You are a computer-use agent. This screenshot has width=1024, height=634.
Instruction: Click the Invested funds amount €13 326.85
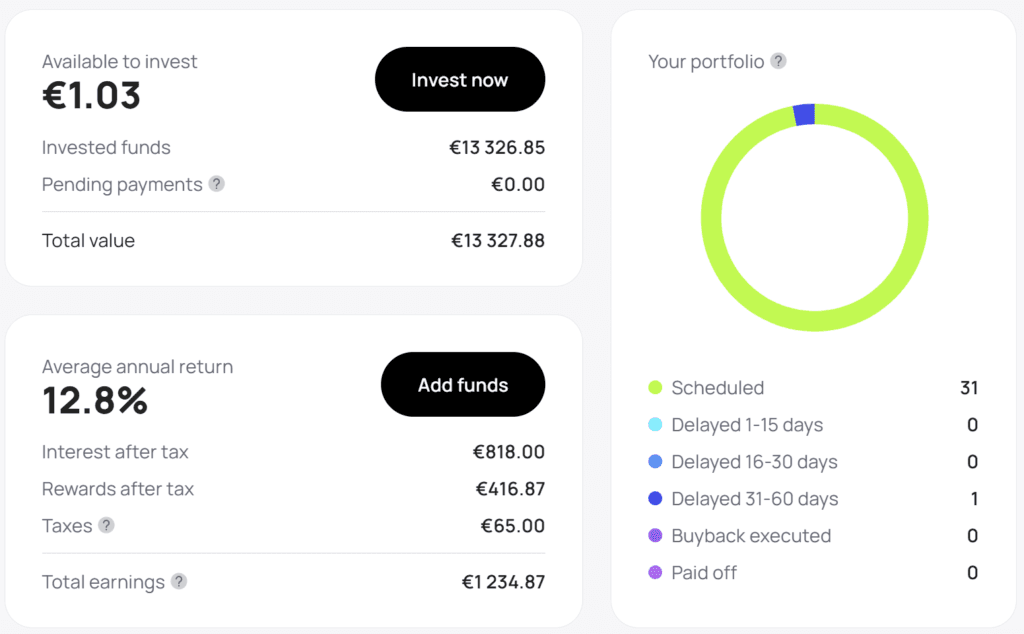497,148
